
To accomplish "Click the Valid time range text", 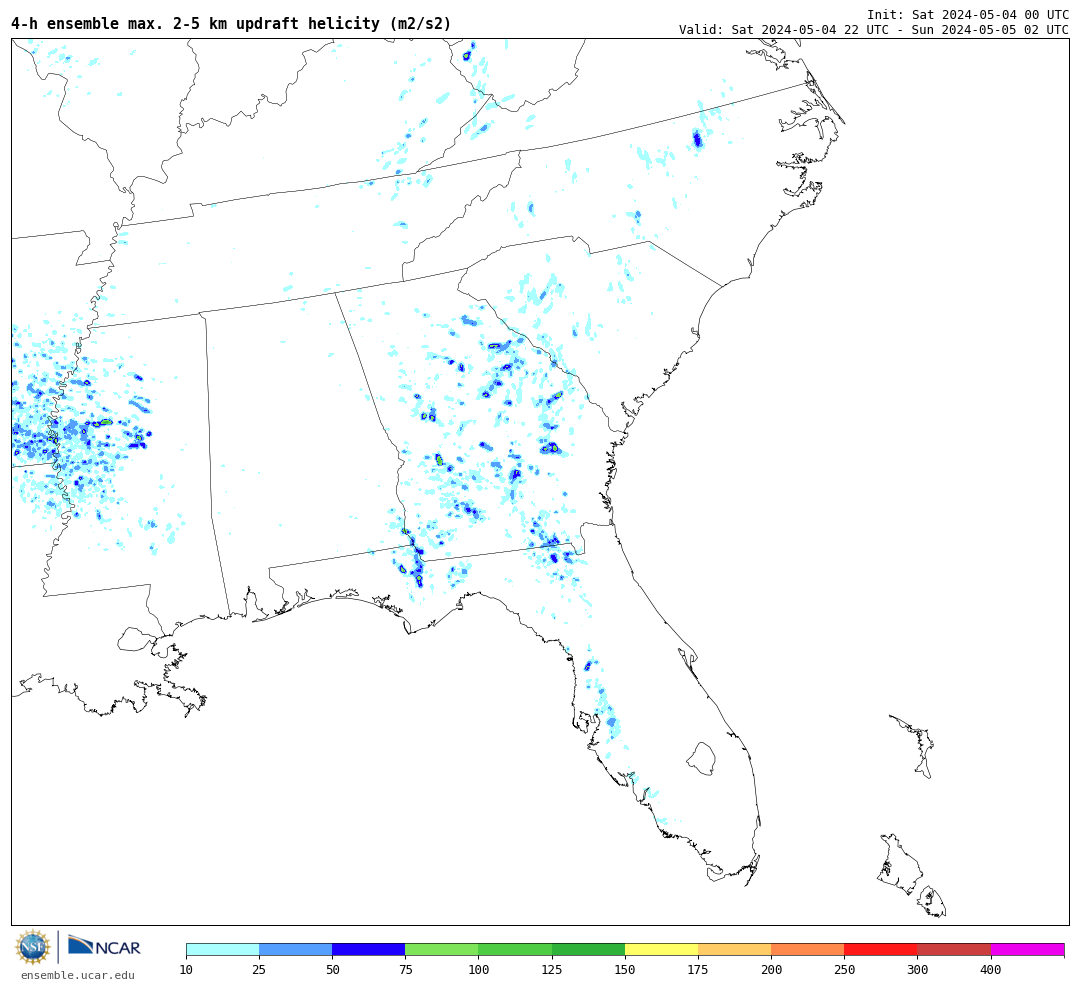I will 874,30.
